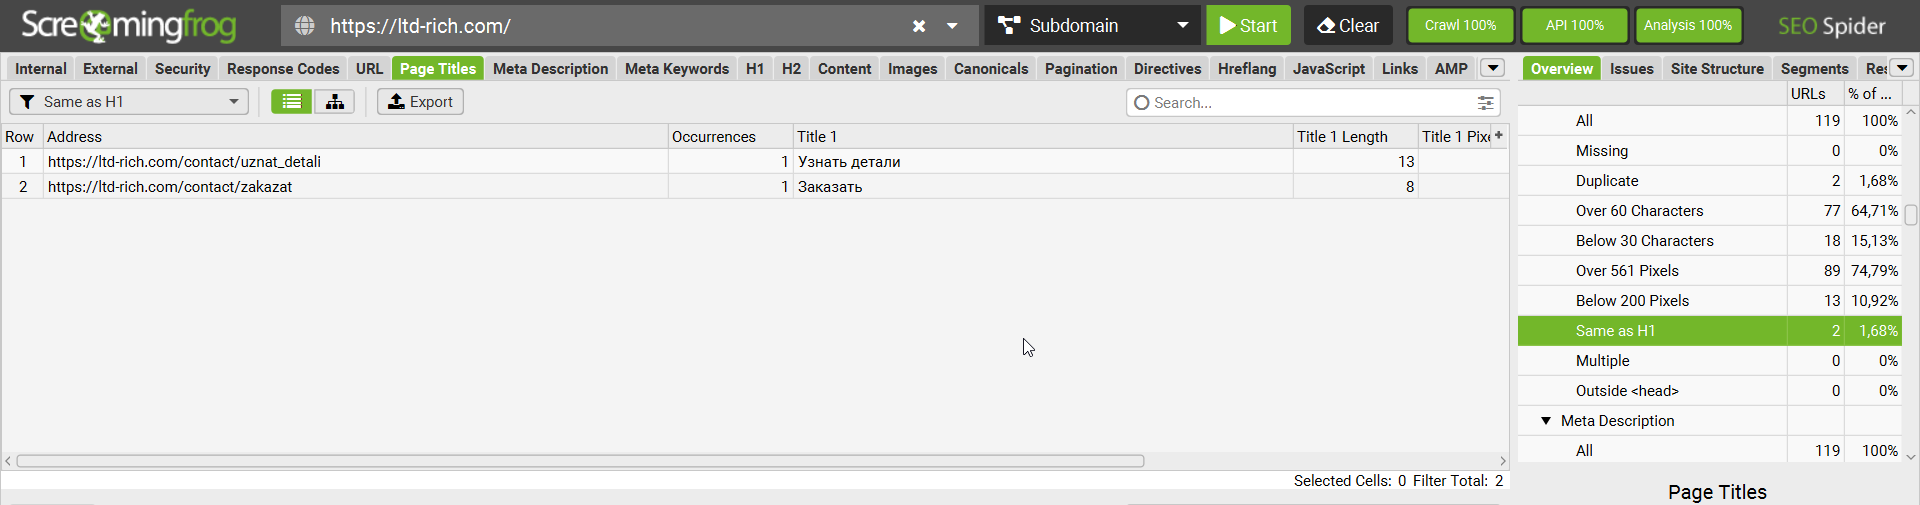The height and width of the screenshot is (505, 1920).
Task: Open the Response Codes tab
Action: tap(283, 68)
